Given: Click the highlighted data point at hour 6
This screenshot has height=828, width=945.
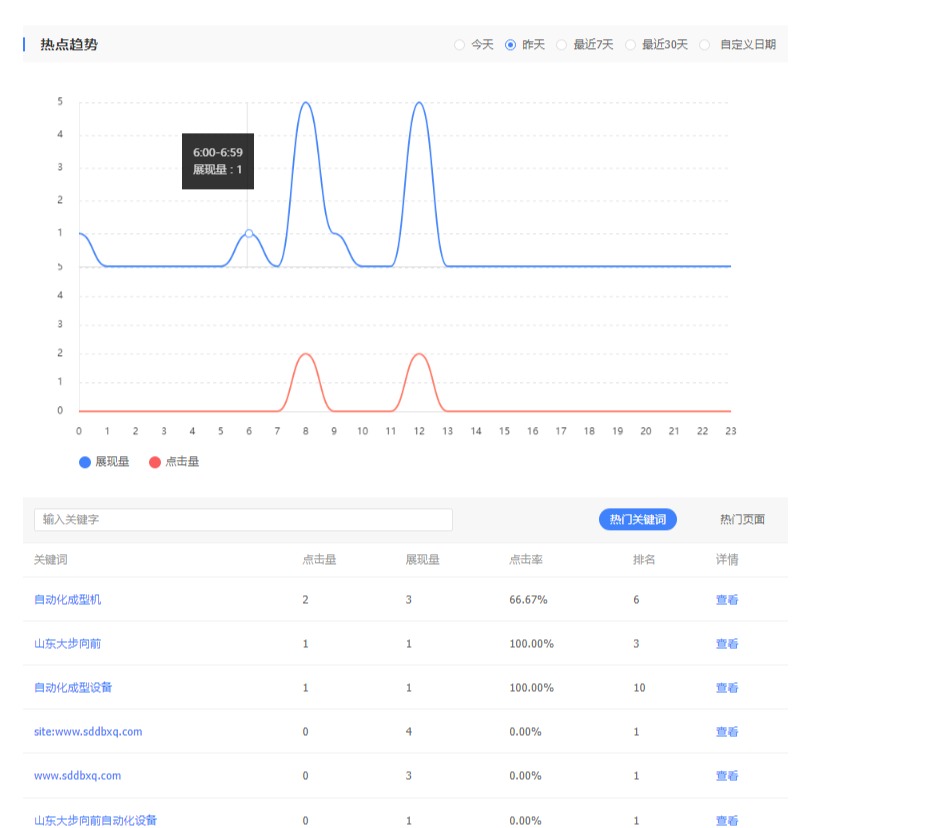Looking at the screenshot, I should coord(249,233).
